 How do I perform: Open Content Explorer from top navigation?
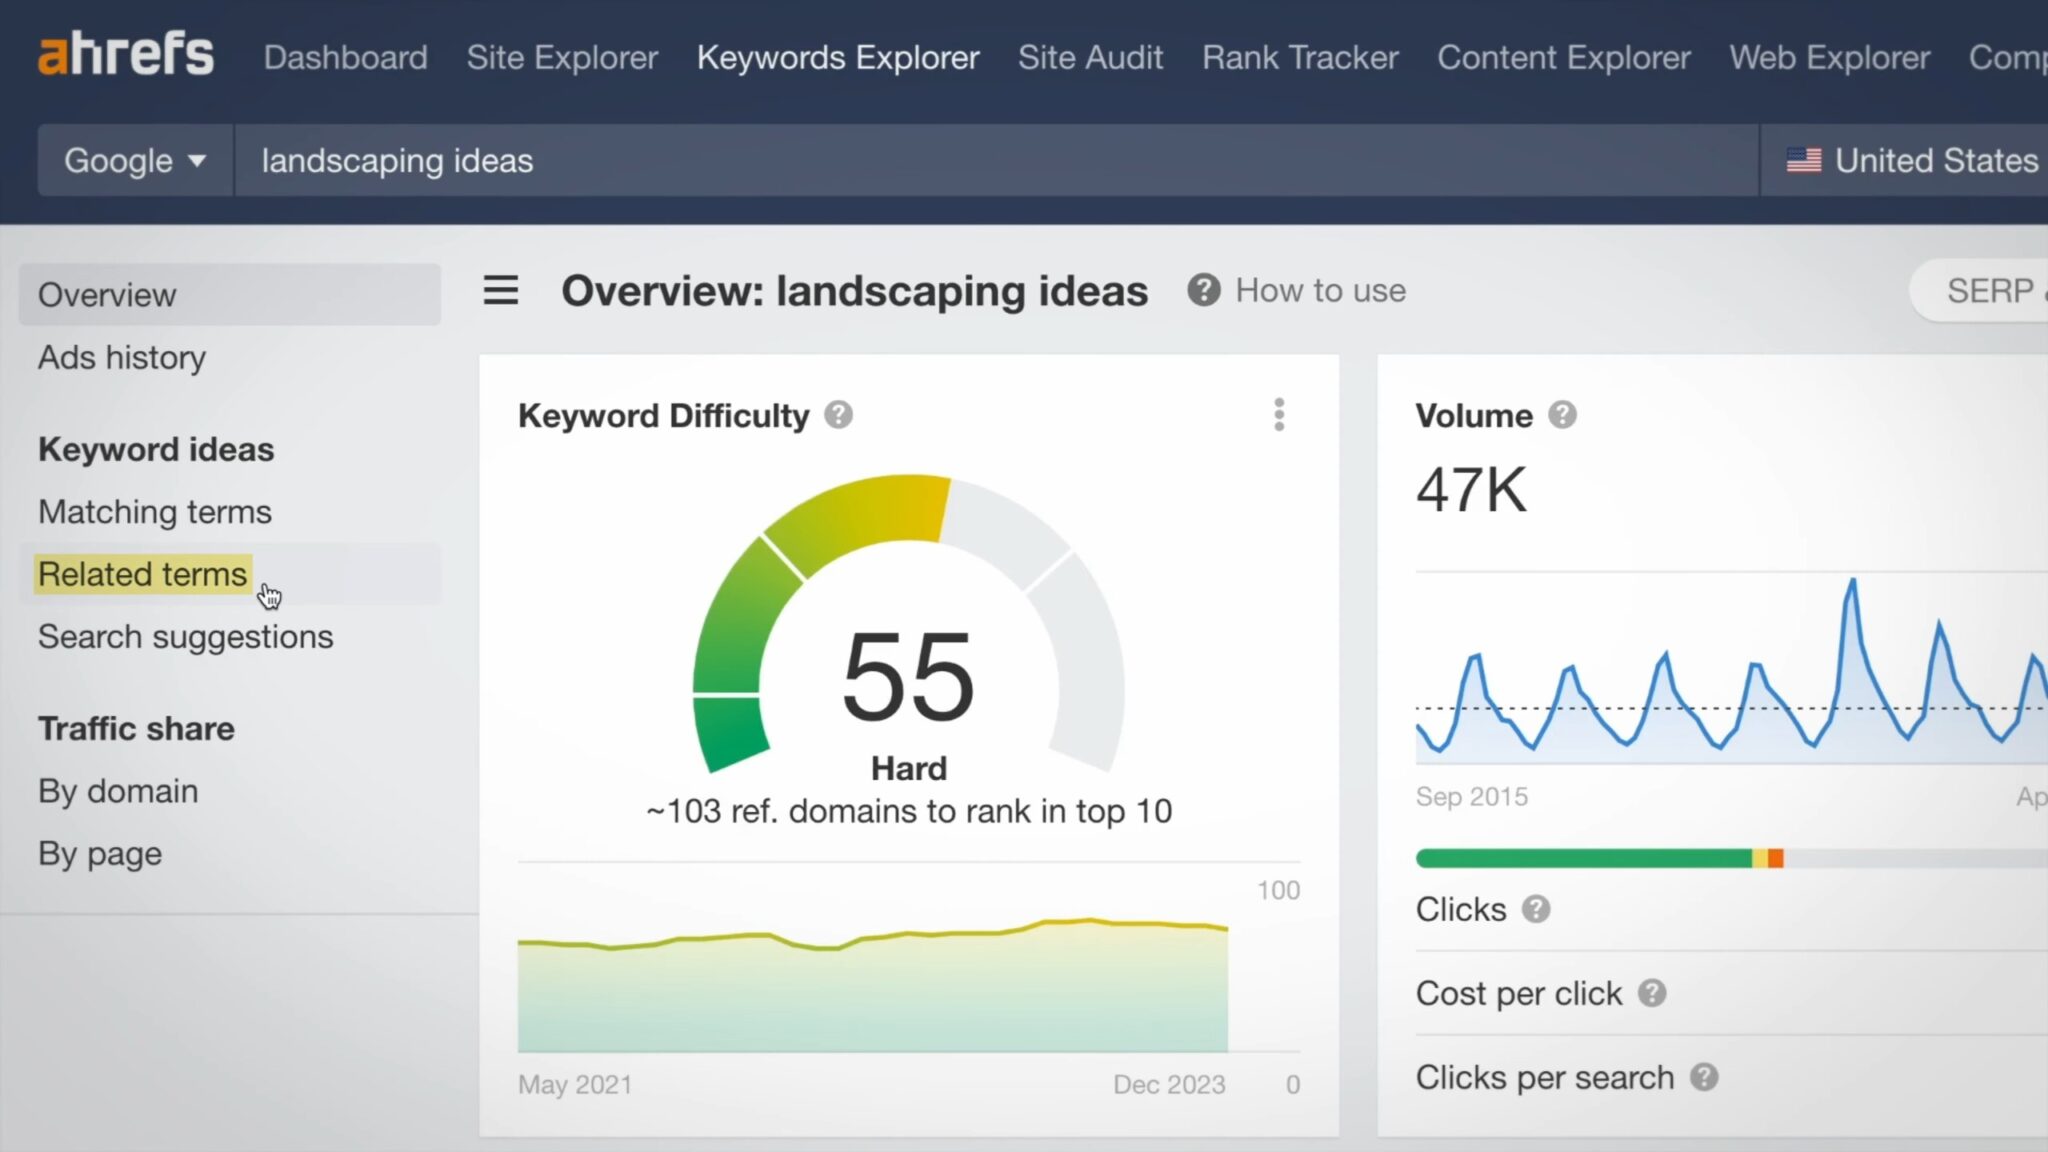click(1564, 57)
